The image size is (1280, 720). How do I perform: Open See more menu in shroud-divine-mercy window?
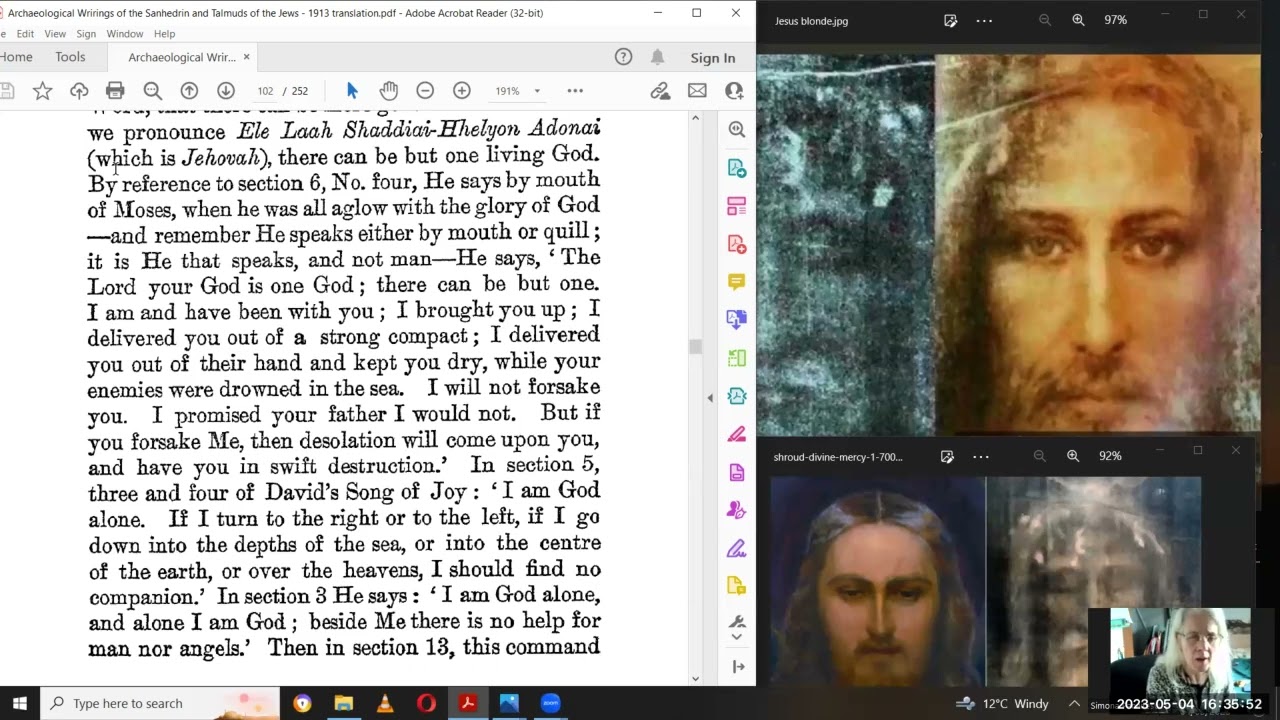(981, 456)
